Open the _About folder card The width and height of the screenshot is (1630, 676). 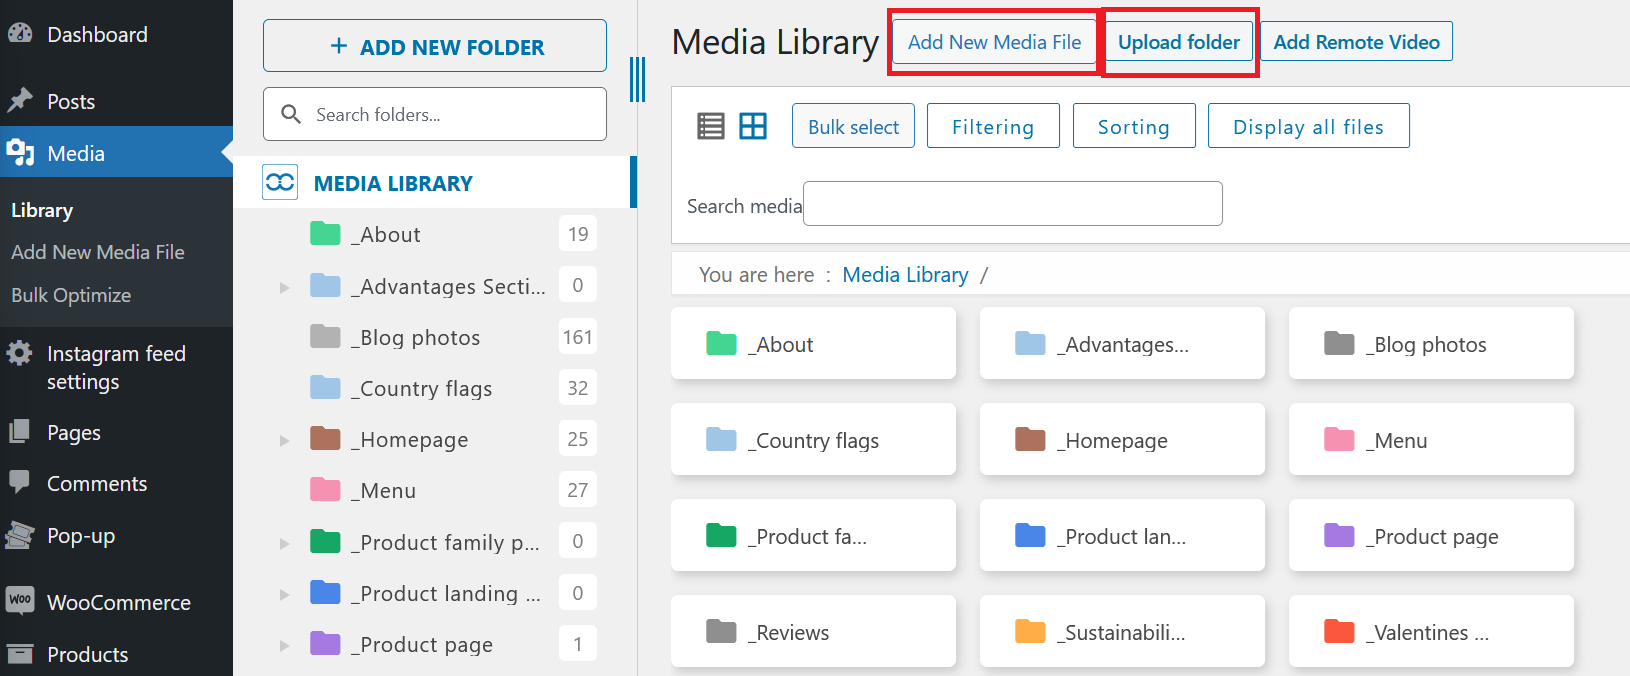pyautogui.click(x=813, y=344)
